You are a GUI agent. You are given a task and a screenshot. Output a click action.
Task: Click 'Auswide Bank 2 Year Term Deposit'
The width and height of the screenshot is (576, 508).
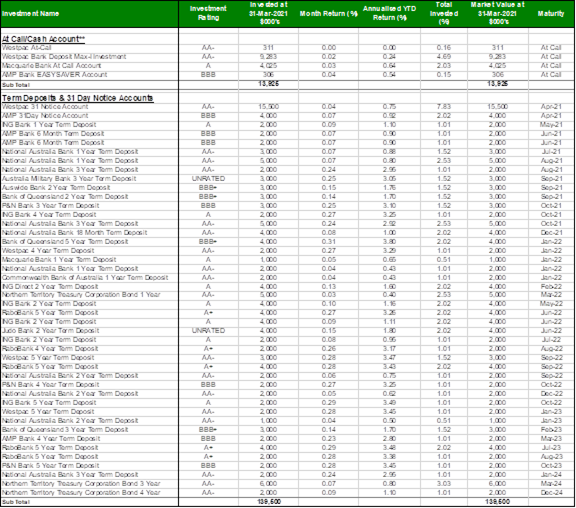pyautogui.click(x=56, y=188)
